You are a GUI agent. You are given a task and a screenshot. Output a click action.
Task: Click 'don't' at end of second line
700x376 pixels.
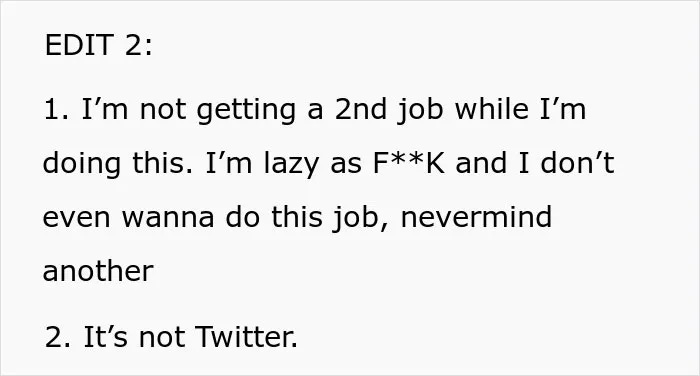(577, 163)
